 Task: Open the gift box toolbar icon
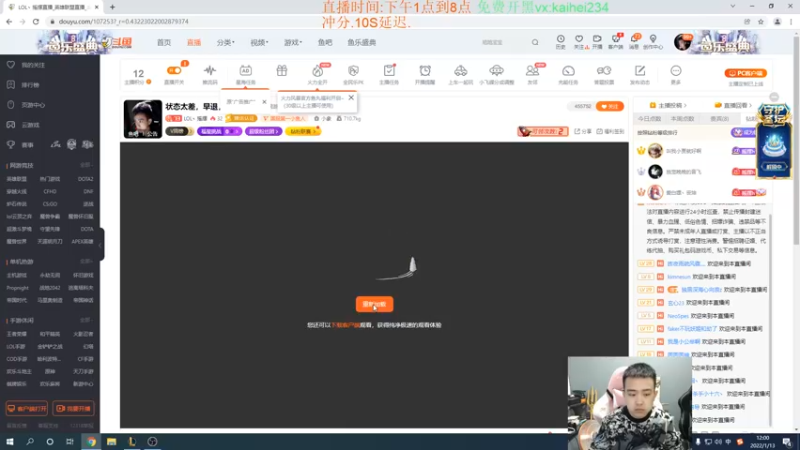click(282, 70)
